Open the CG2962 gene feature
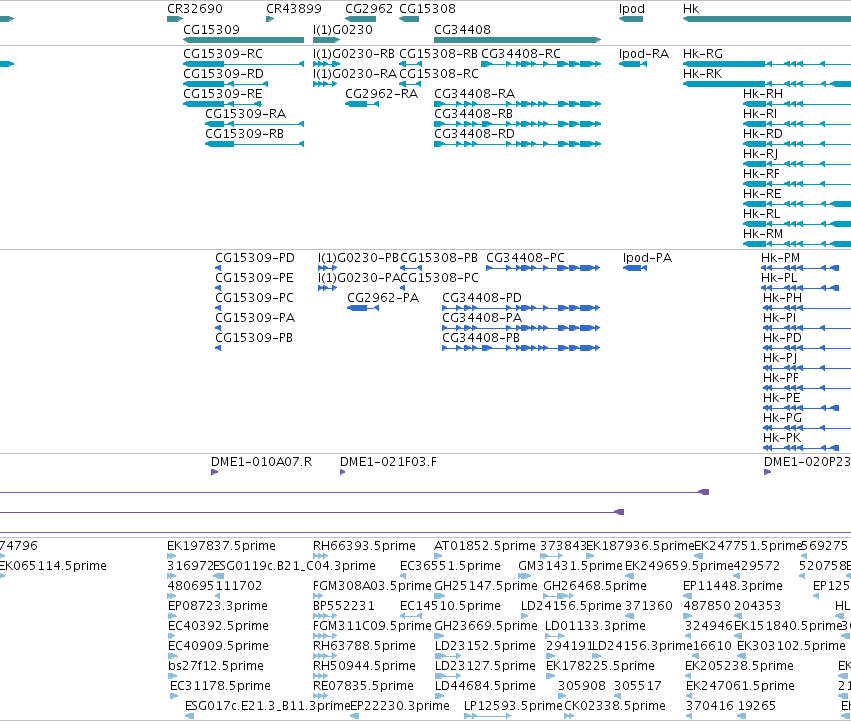 coord(360,19)
